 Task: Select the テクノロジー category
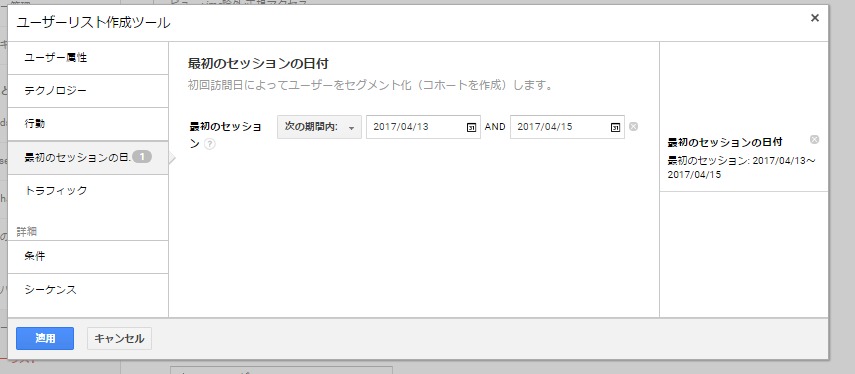[88, 91]
